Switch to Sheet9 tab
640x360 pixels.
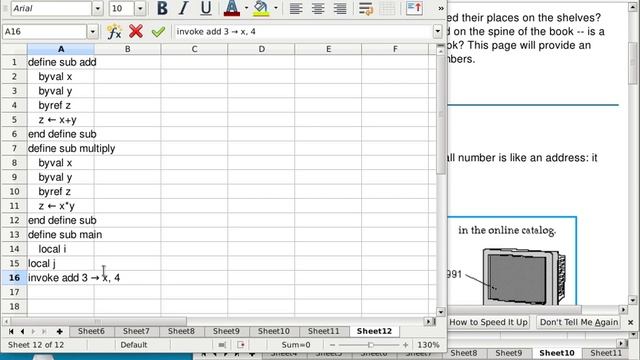coord(226,331)
